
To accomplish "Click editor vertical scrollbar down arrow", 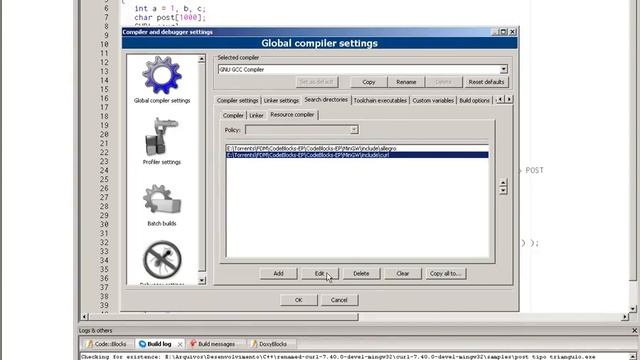I will 633,309.
